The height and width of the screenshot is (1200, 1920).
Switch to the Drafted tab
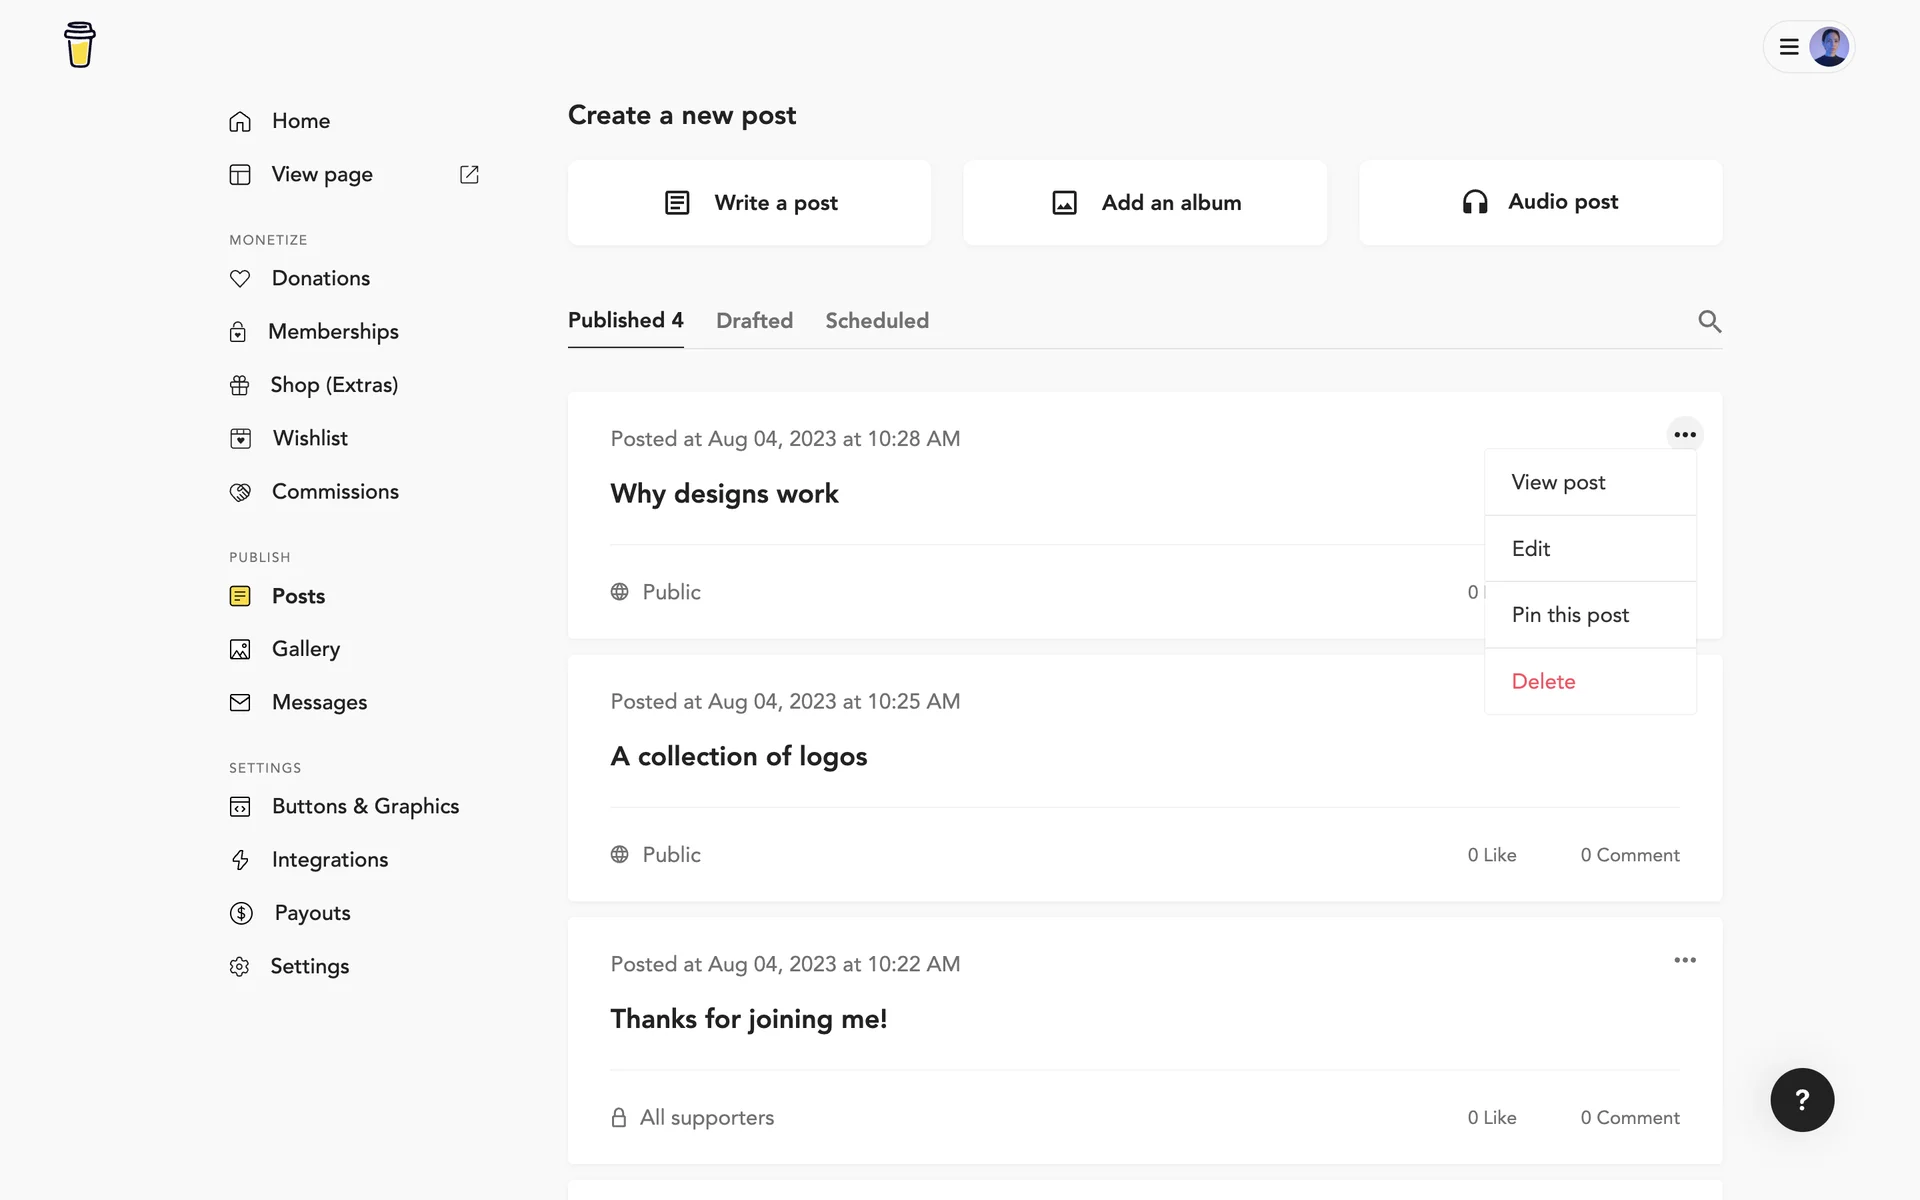coord(754,321)
